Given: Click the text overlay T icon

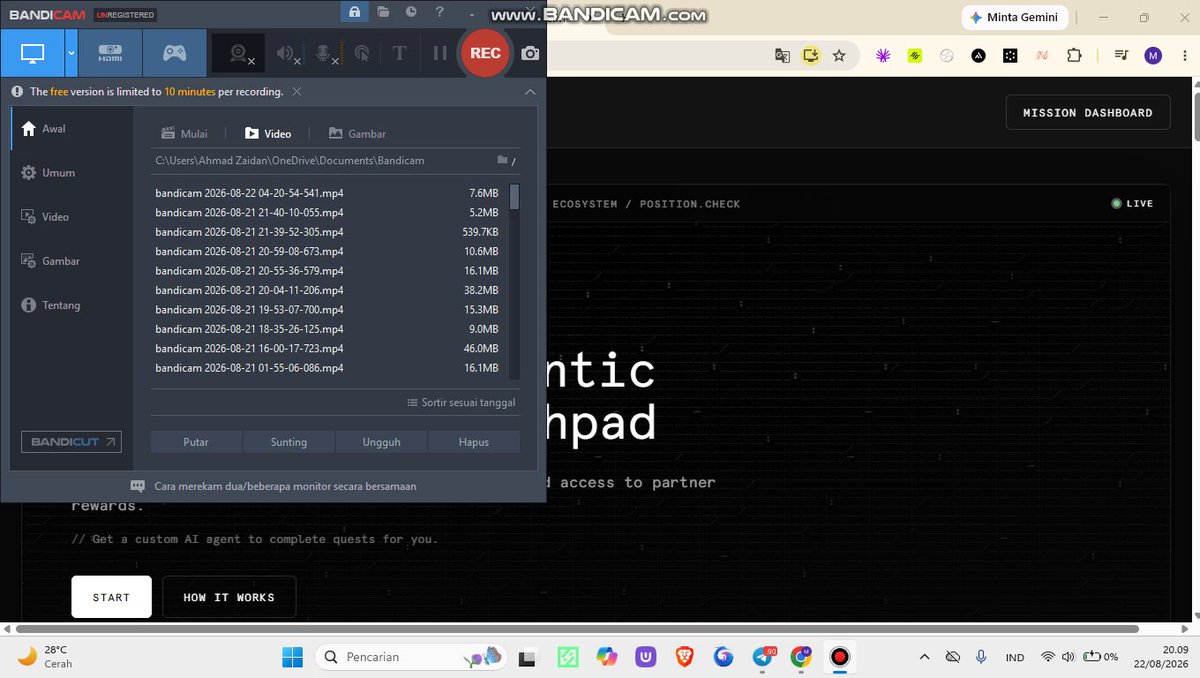Looking at the screenshot, I should tap(399, 53).
